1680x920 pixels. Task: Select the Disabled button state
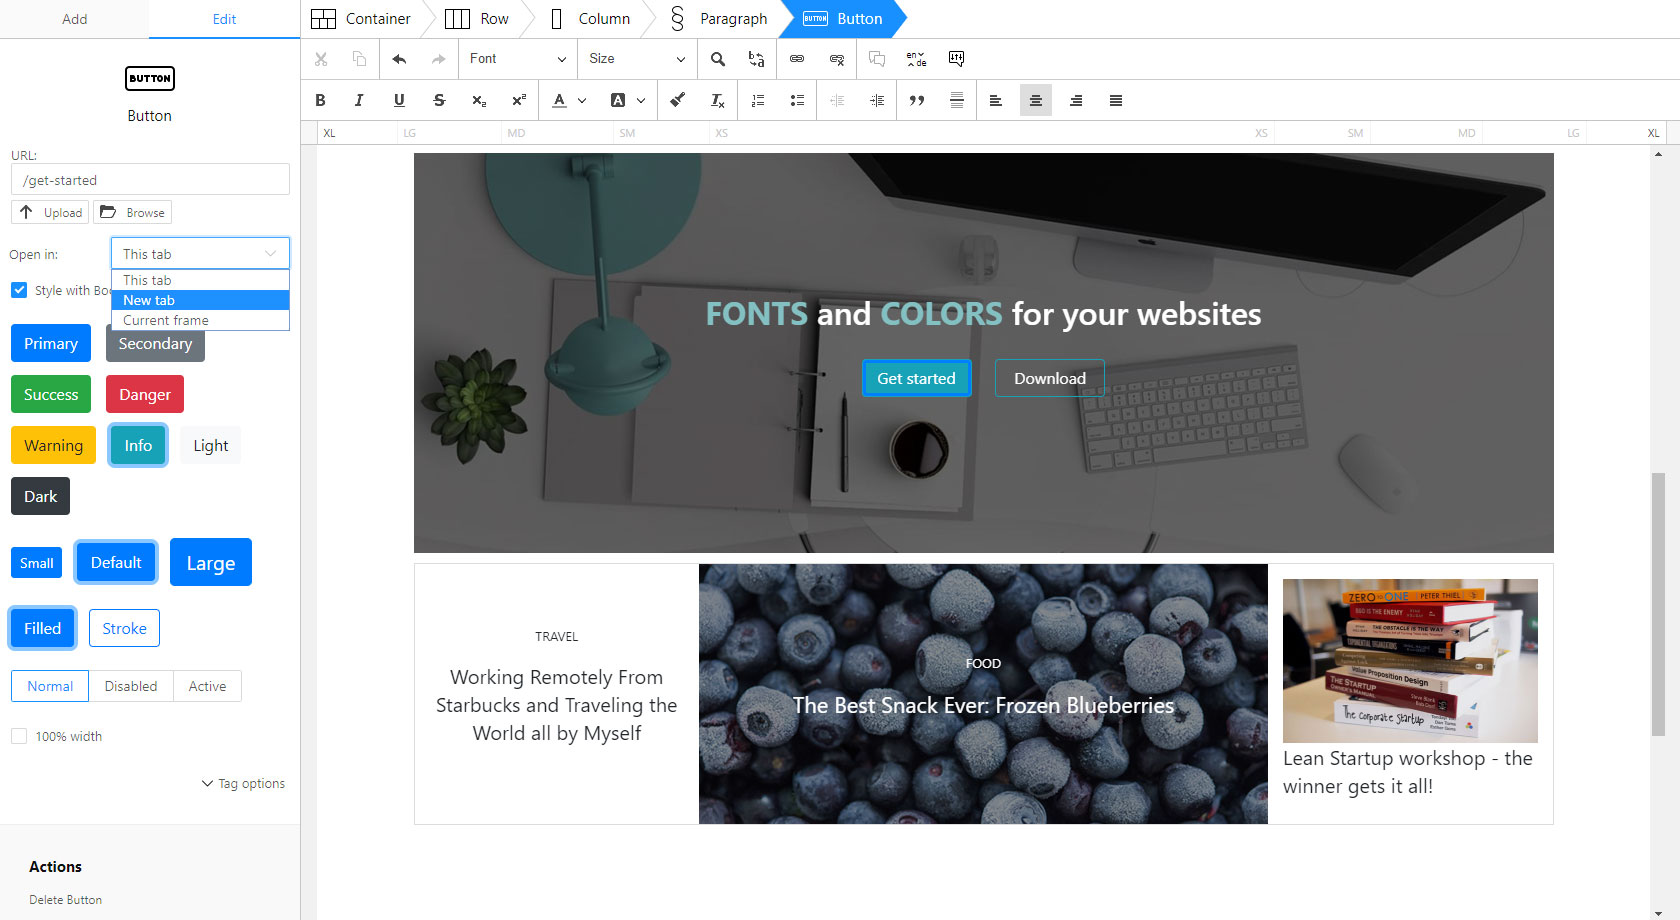[131, 686]
